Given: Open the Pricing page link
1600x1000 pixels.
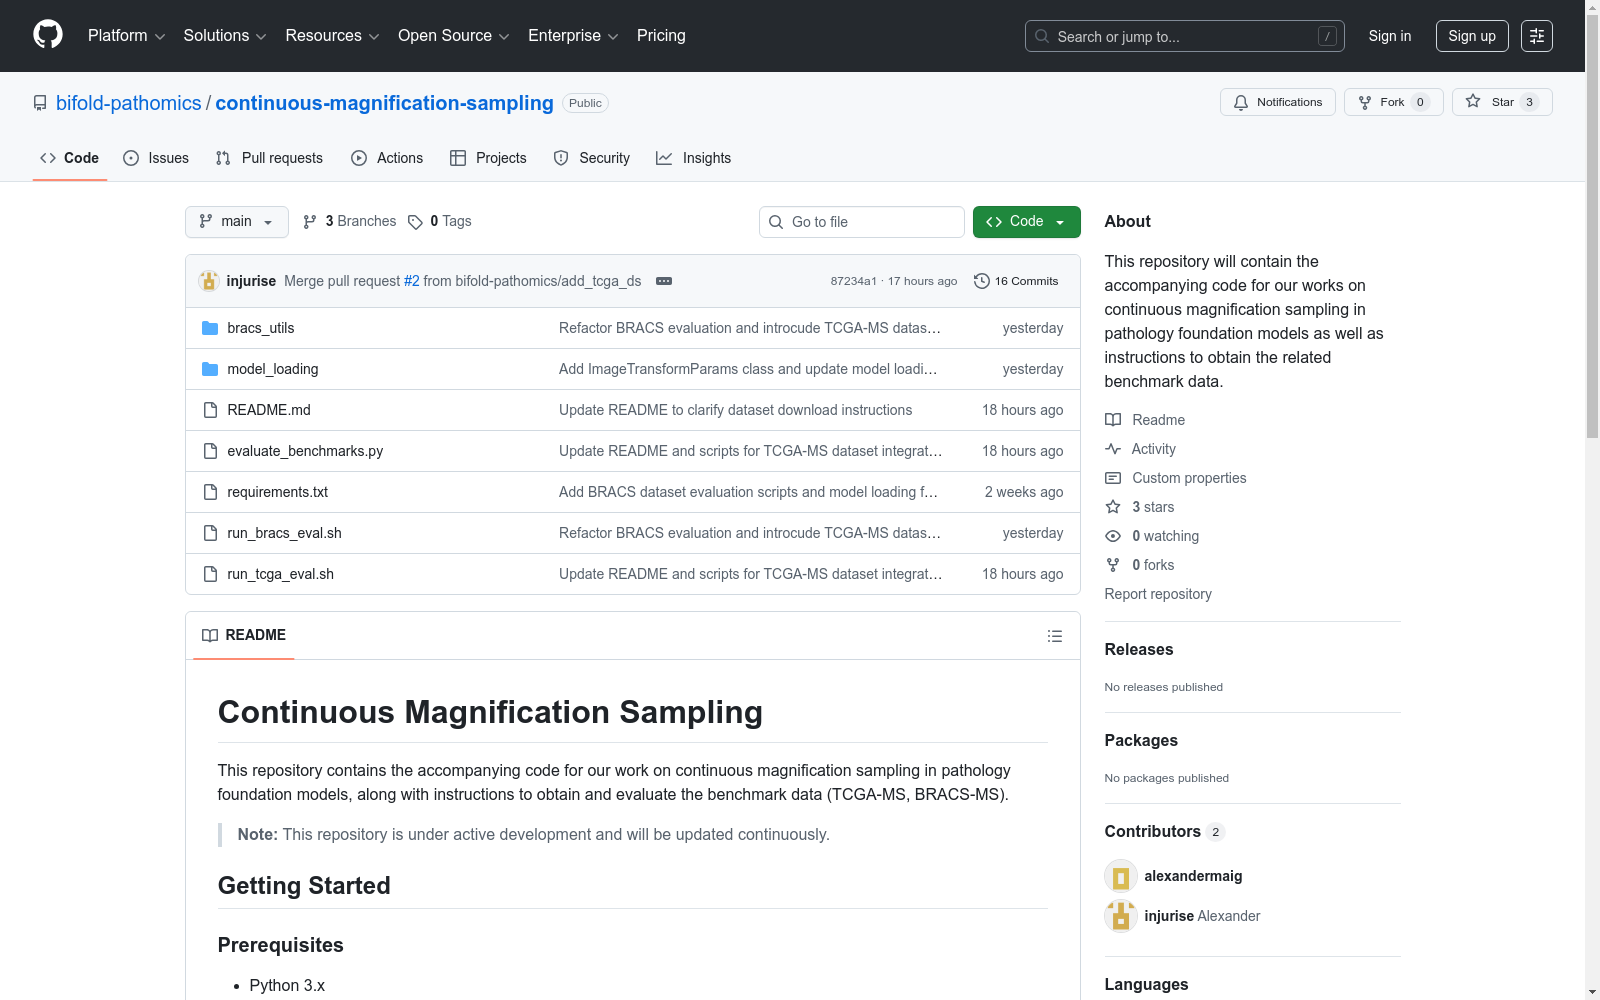Looking at the screenshot, I should click(661, 36).
